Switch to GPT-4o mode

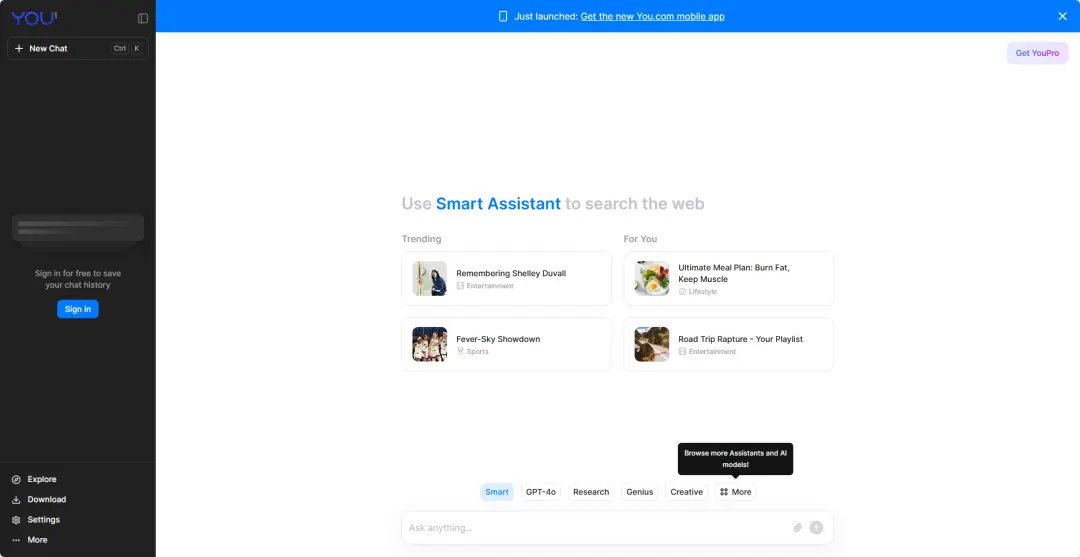[x=541, y=492]
